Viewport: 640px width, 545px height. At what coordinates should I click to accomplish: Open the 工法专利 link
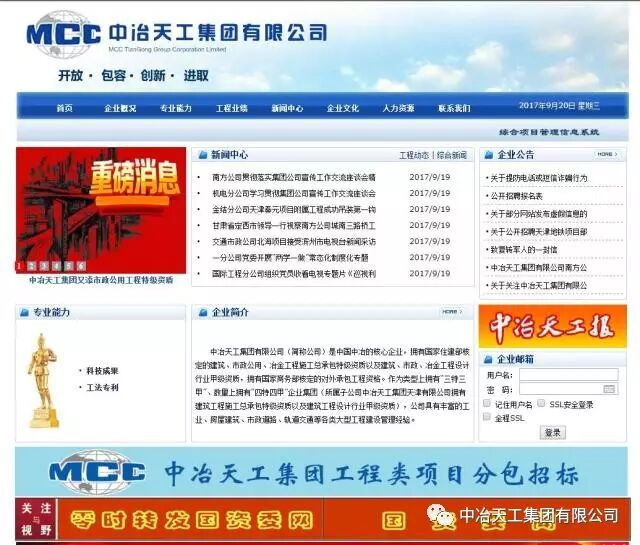(102, 387)
